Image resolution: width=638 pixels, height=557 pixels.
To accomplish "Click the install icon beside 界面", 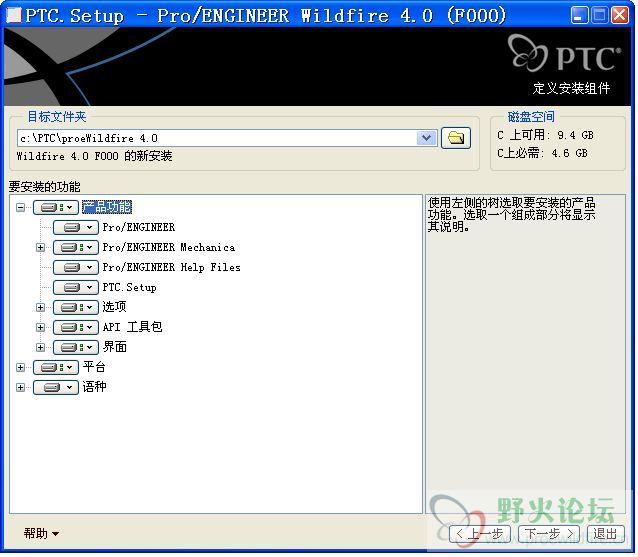I will point(76,347).
